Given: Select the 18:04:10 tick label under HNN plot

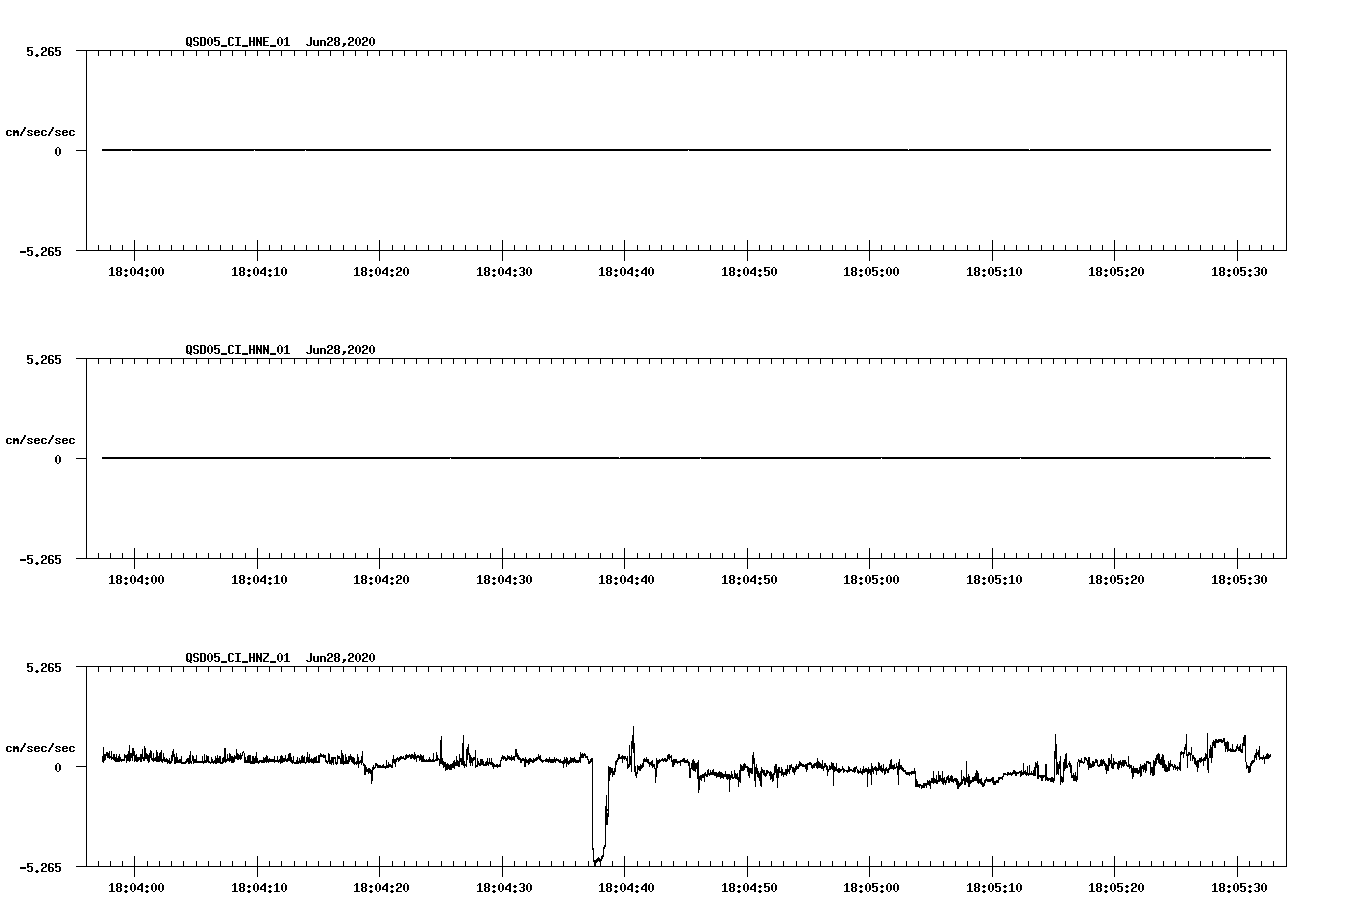Looking at the screenshot, I should pyautogui.click(x=258, y=580).
